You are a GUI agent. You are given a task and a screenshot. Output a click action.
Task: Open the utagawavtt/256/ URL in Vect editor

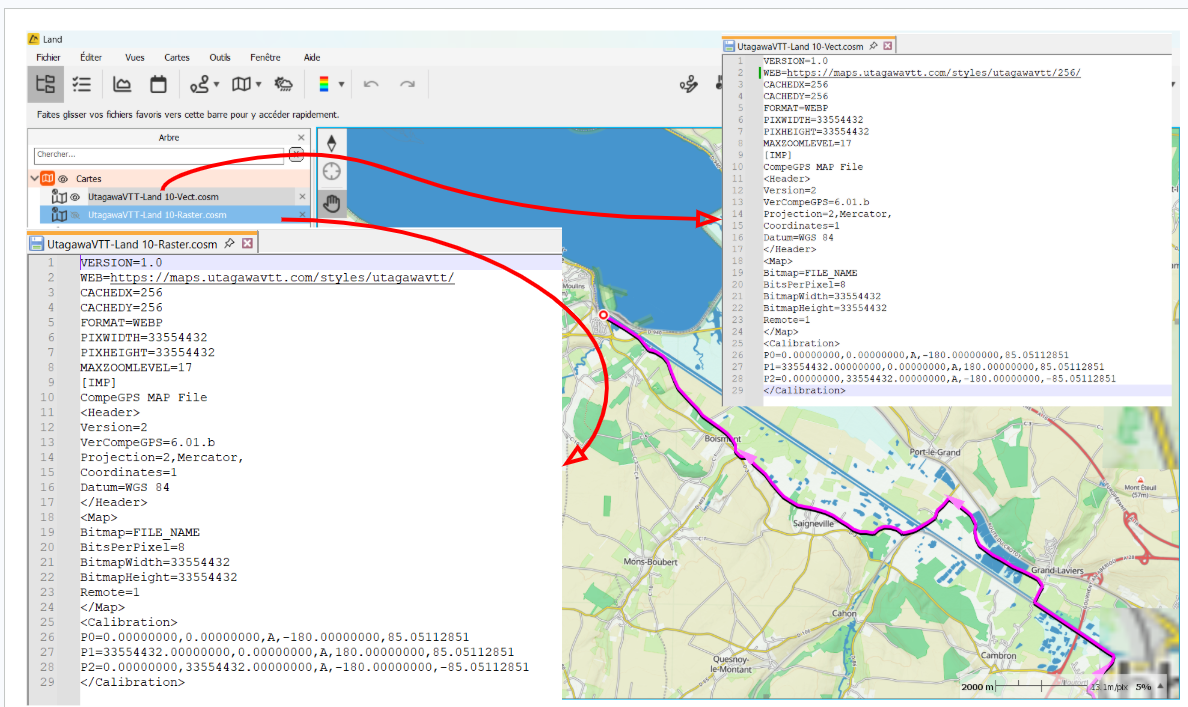pos(933,73)
